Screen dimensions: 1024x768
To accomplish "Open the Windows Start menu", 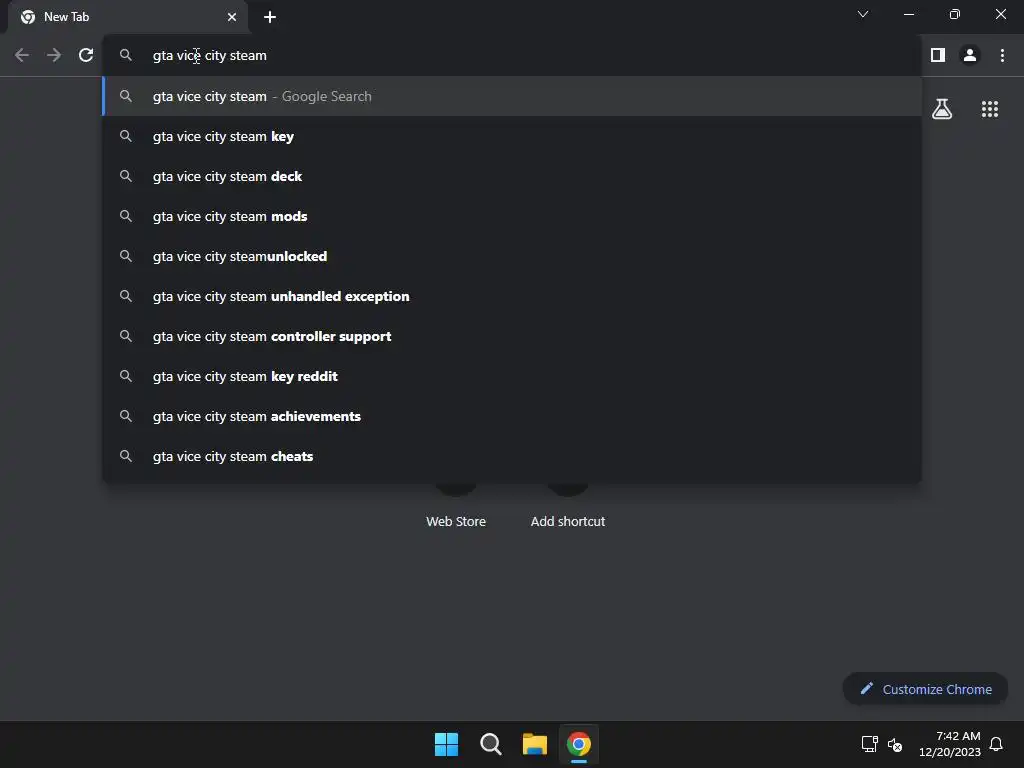I will [x=447, y=744].
